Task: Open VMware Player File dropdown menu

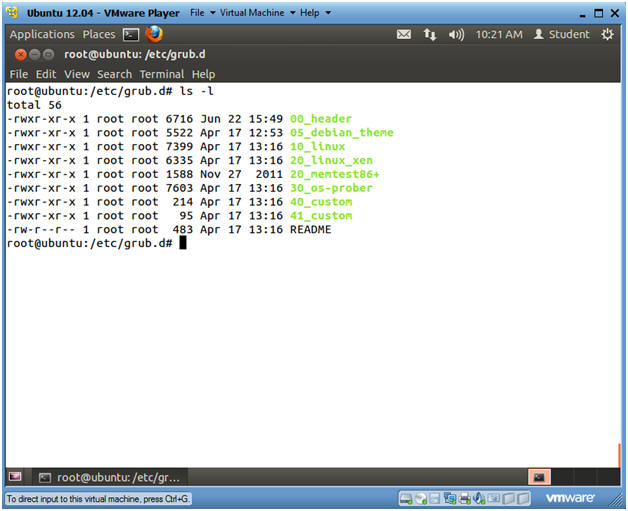Action: coord(202,13)
